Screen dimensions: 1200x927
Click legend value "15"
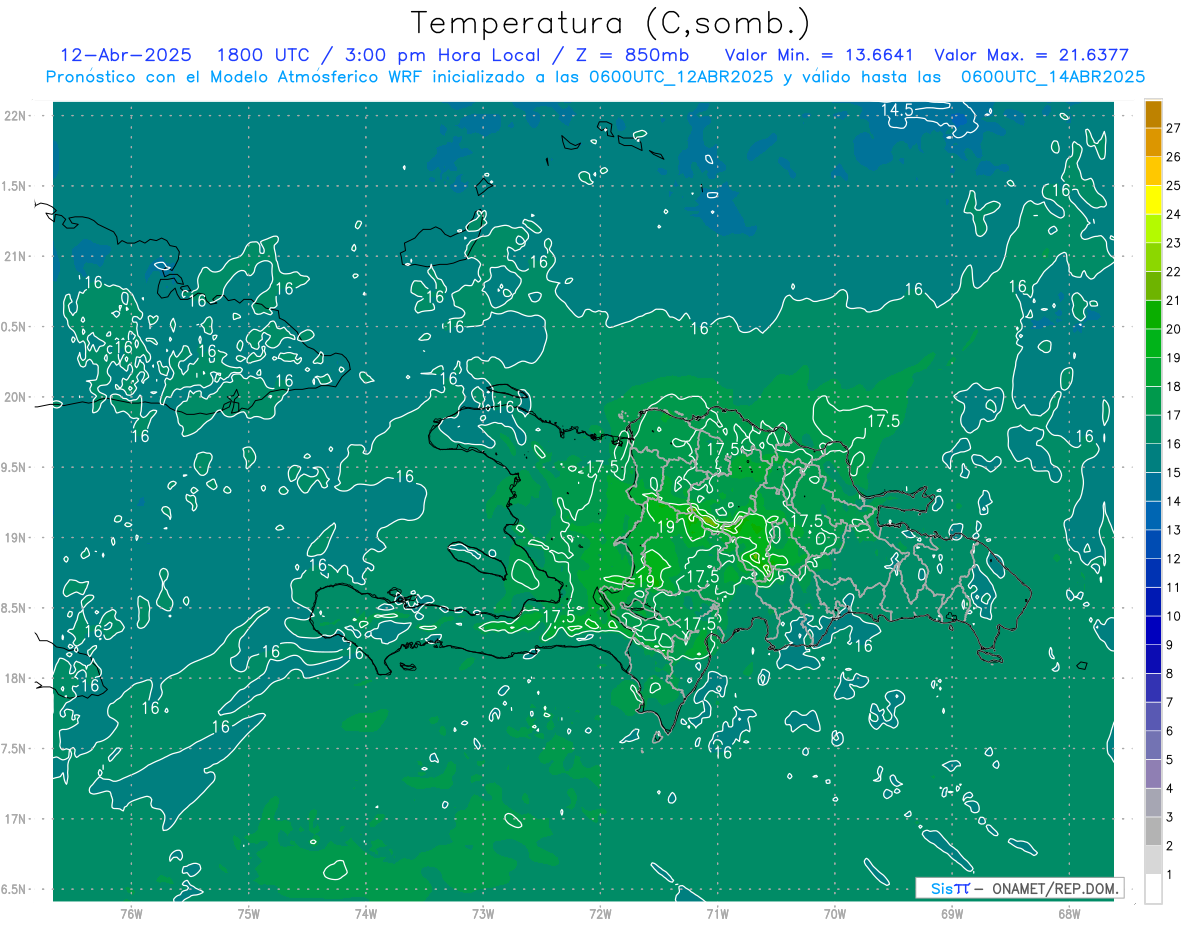[x=1174, y=472]
